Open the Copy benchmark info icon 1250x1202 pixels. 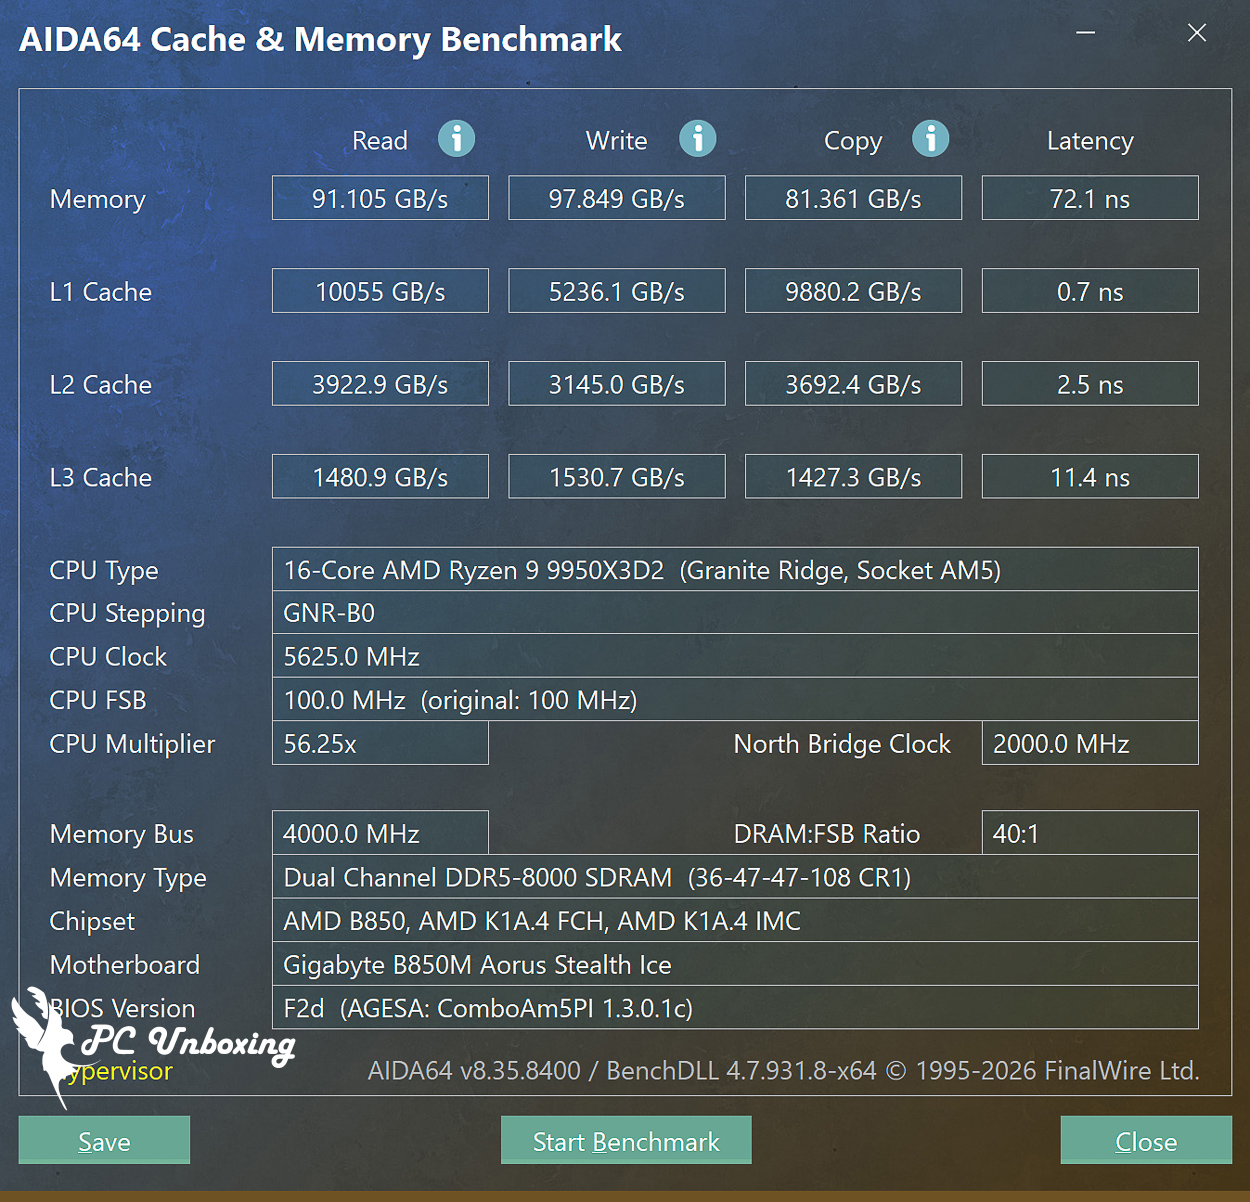[x=930, y=138]
